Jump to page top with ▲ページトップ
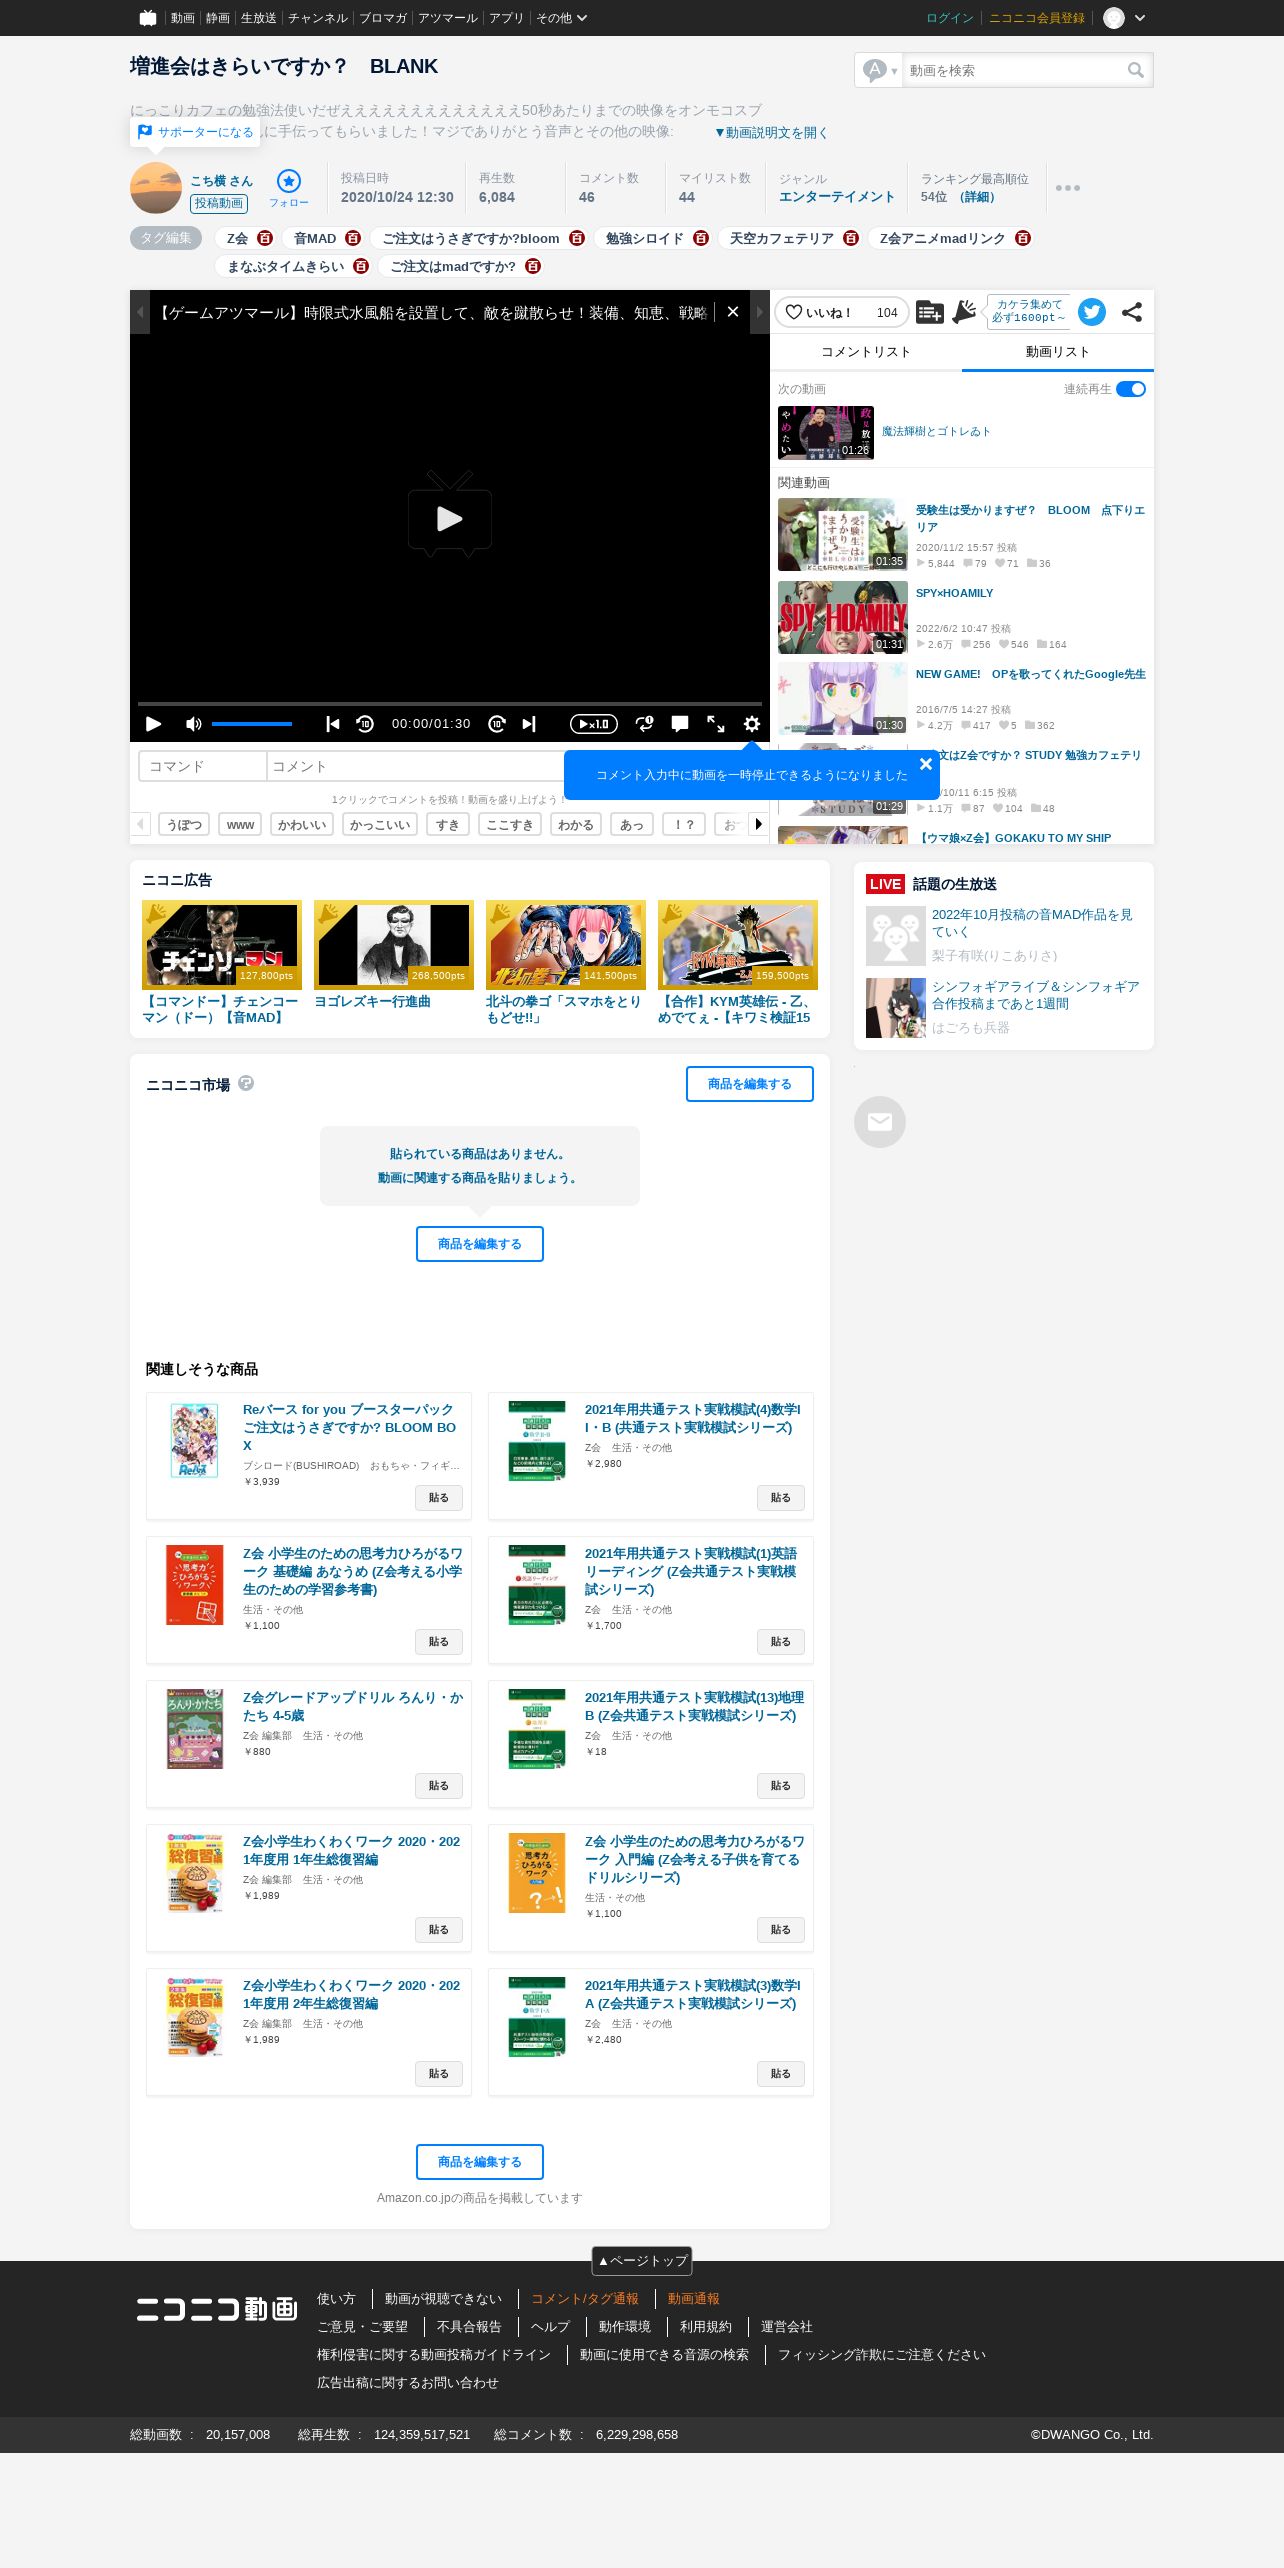The image size is (1284, 2568). click(x=642, y=2260)
